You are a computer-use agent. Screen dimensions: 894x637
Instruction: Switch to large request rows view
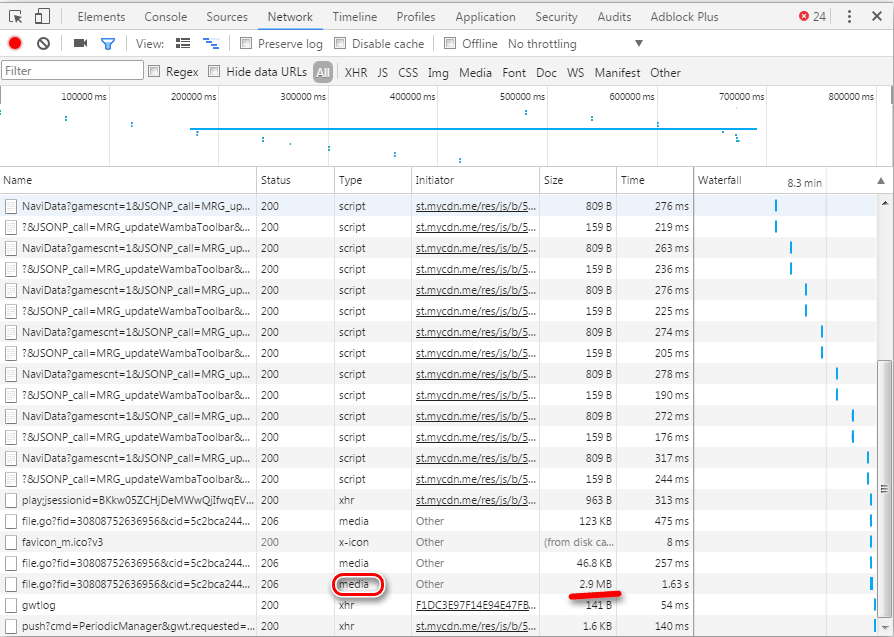tap(183, 43)
